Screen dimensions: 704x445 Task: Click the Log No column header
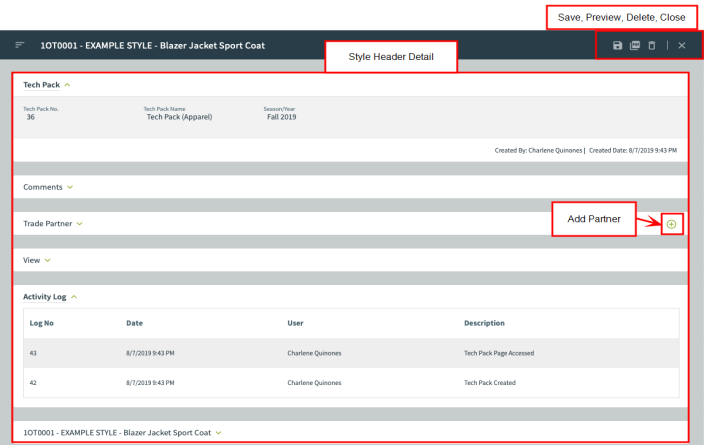point(42,323)
